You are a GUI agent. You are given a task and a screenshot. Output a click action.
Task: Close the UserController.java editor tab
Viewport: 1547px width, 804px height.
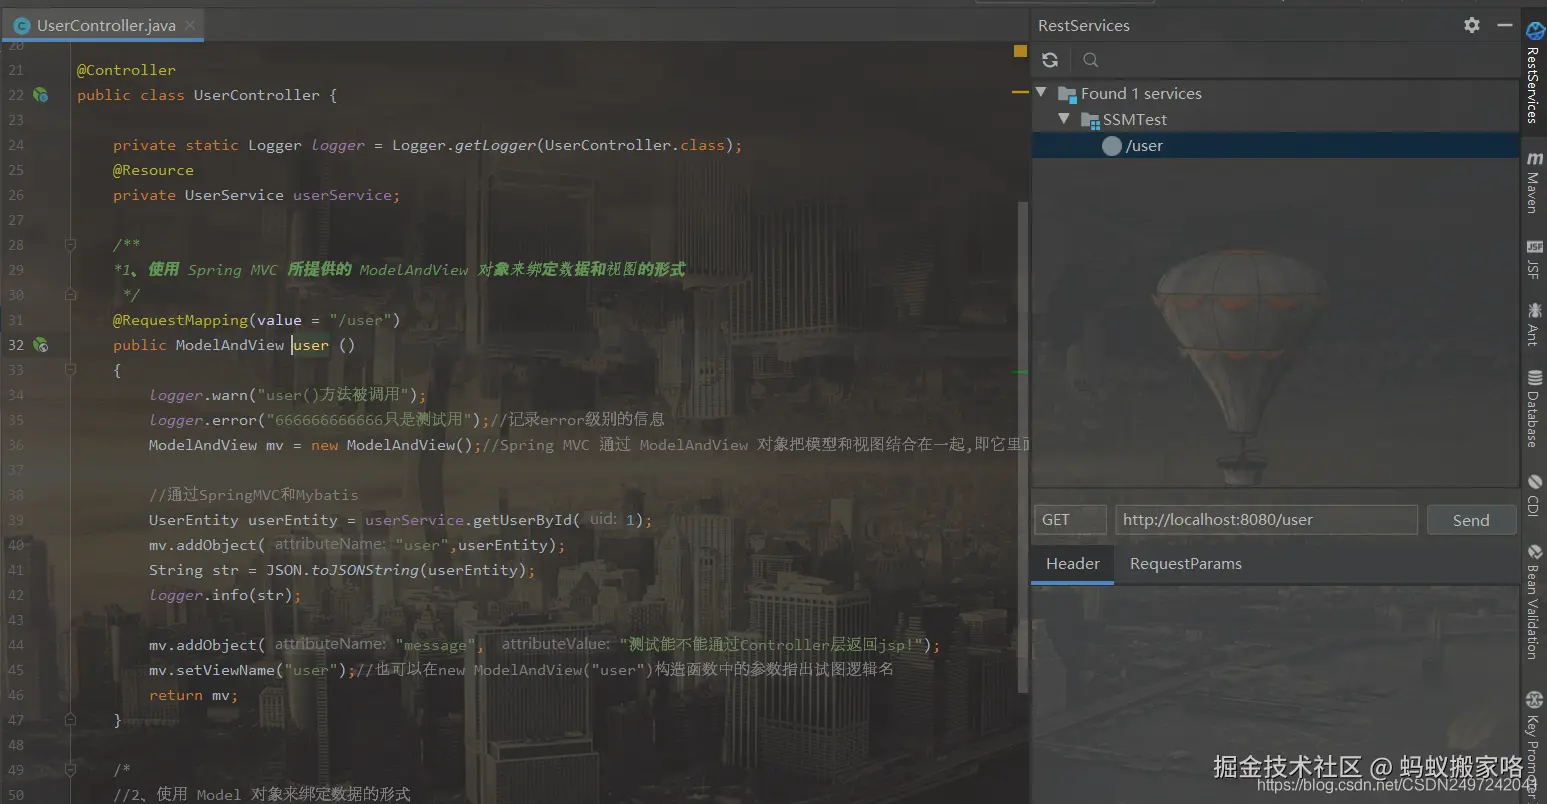[x=190, y=25]
